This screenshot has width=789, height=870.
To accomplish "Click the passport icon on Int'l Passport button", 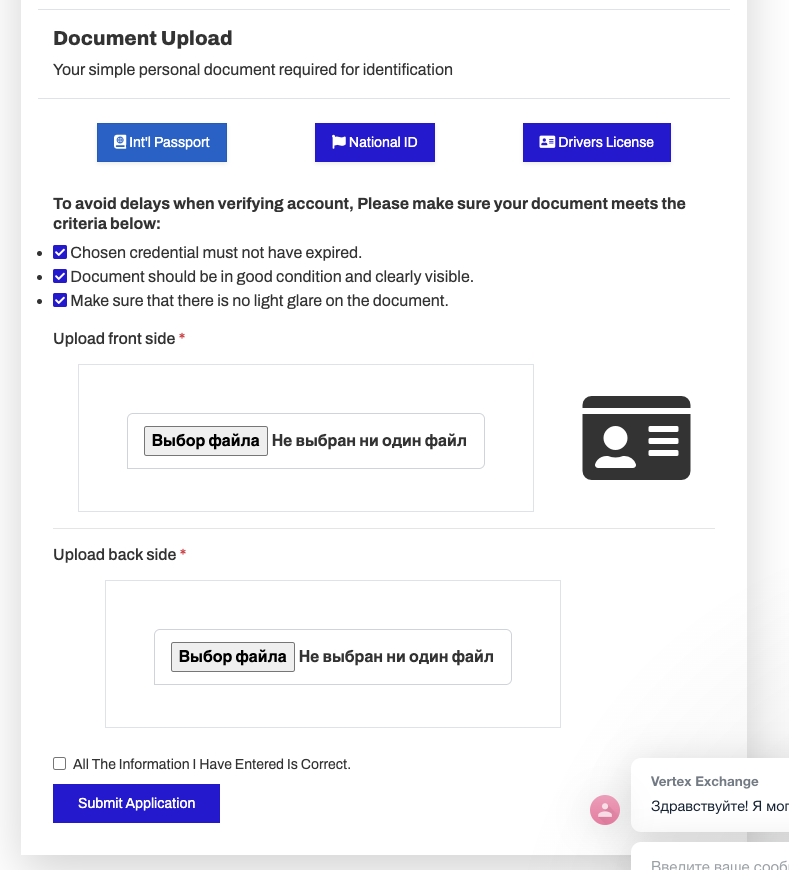I will click(x=119, y=142).
